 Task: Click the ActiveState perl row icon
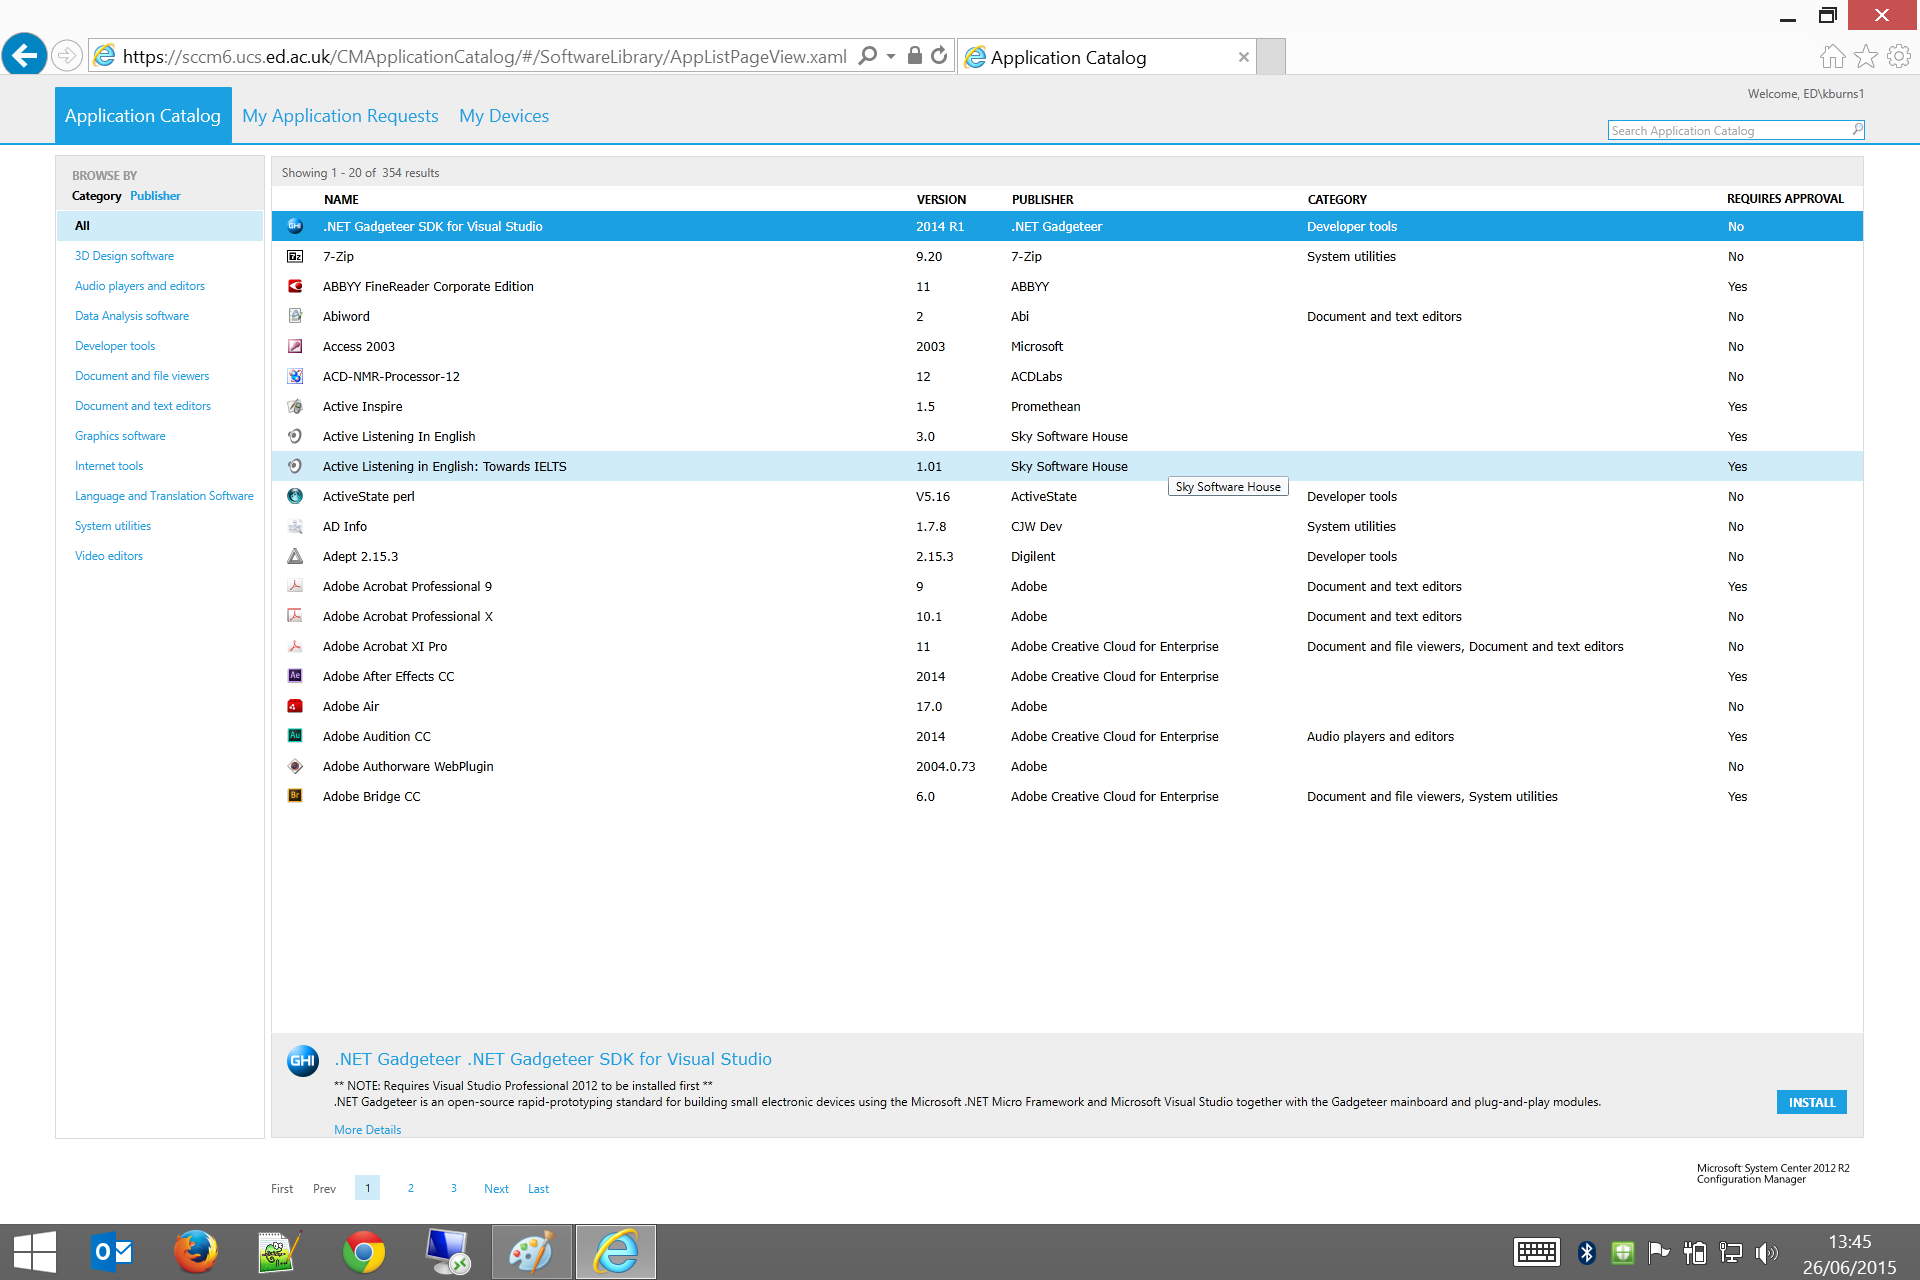(295, 497)
